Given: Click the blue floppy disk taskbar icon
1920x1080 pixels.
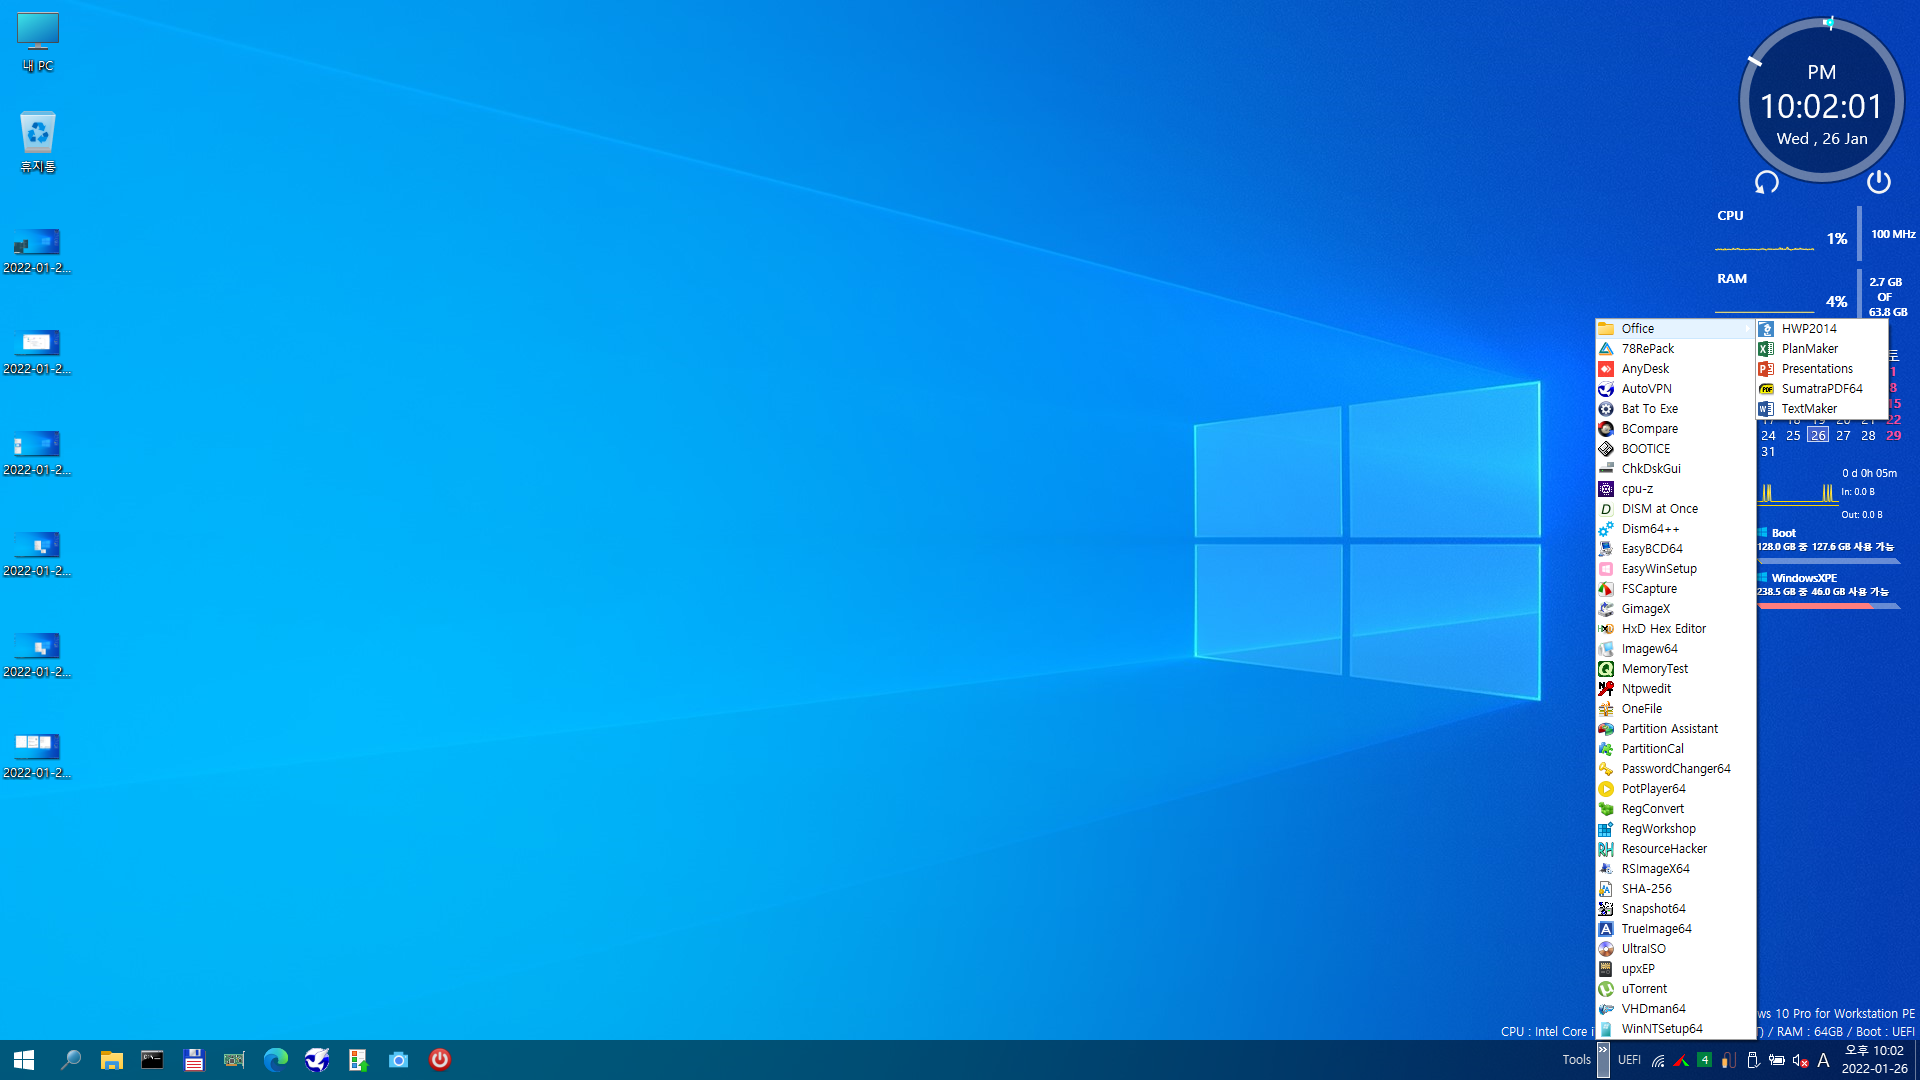Looking at the screenshot, I should [x=193, y=1060].
